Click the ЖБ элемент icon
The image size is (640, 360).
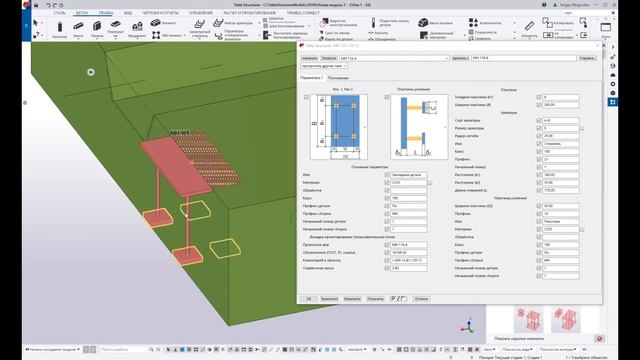coord(156,36)
